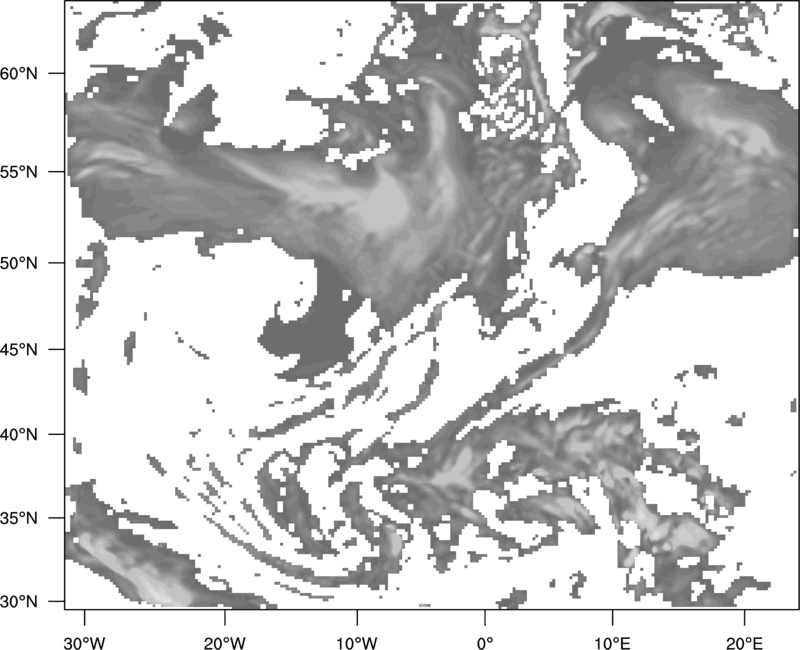Image resolution: width=800 pixels, height=650 pixels.
Task: Click the 45°N latitude label
Action: pos(19,349)
